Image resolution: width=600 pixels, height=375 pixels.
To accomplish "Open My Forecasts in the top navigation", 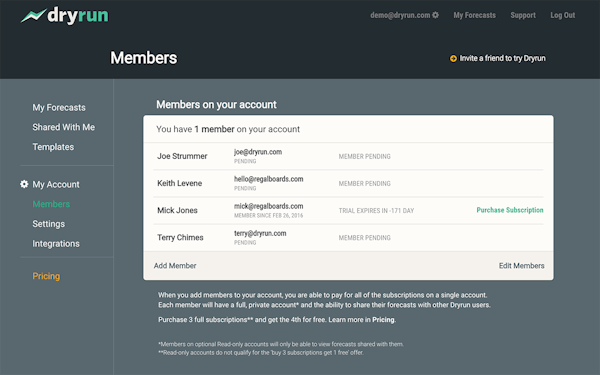I will 474,15.
